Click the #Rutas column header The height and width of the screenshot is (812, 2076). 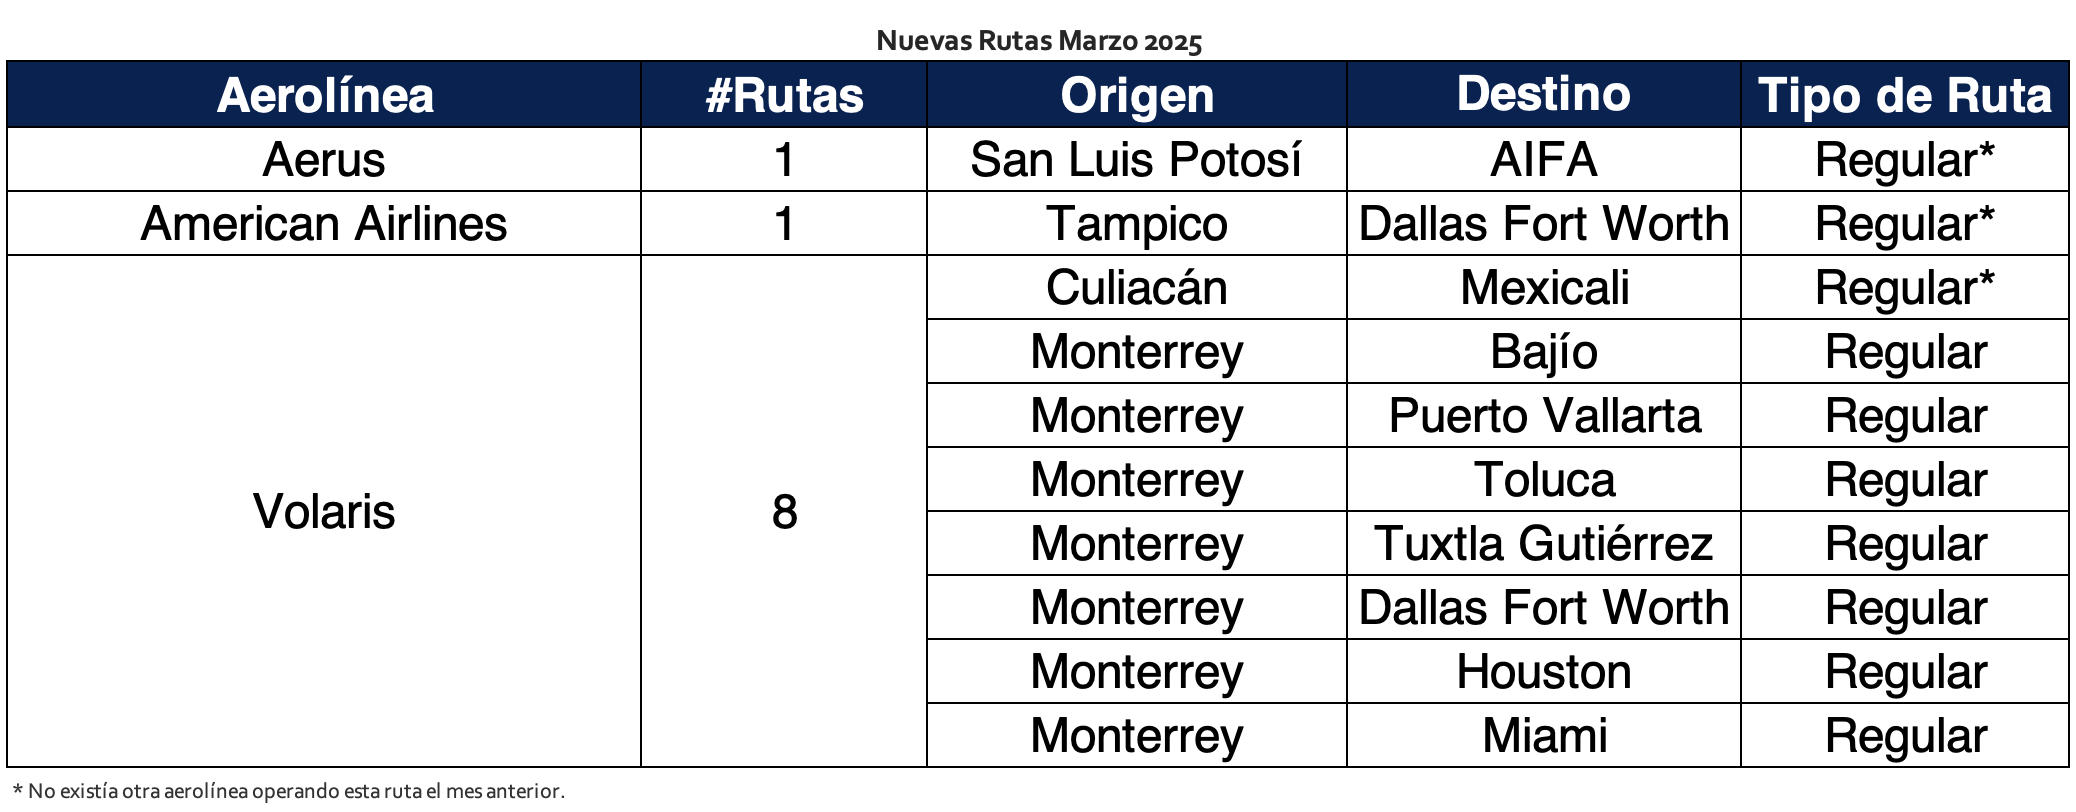pos(784,95)
